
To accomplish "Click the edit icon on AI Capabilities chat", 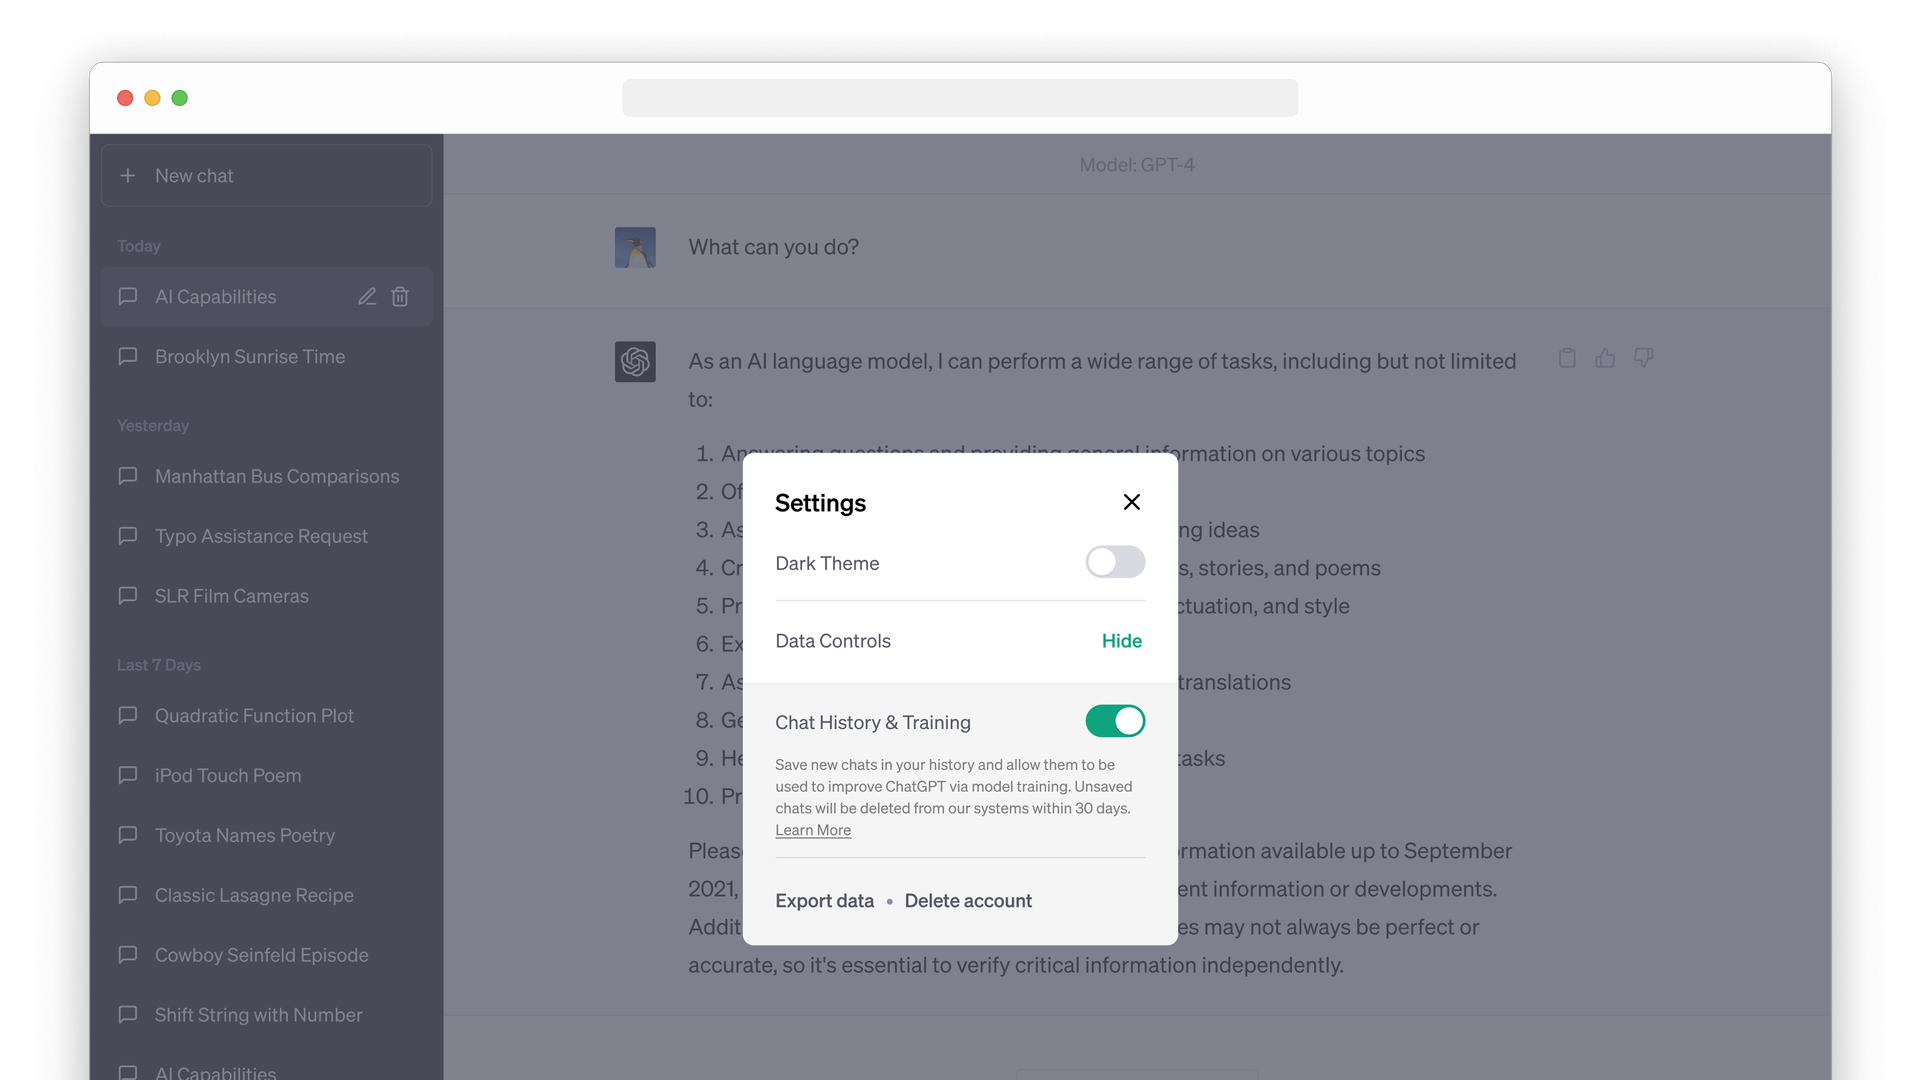I will tap(368, 297).
